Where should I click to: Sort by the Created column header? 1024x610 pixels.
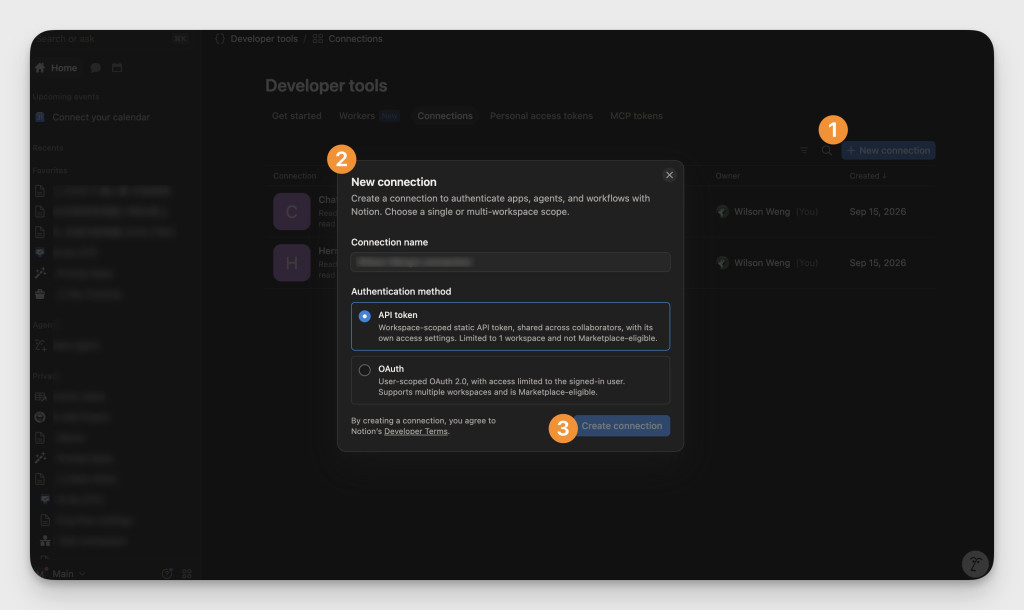pos(867,176)
